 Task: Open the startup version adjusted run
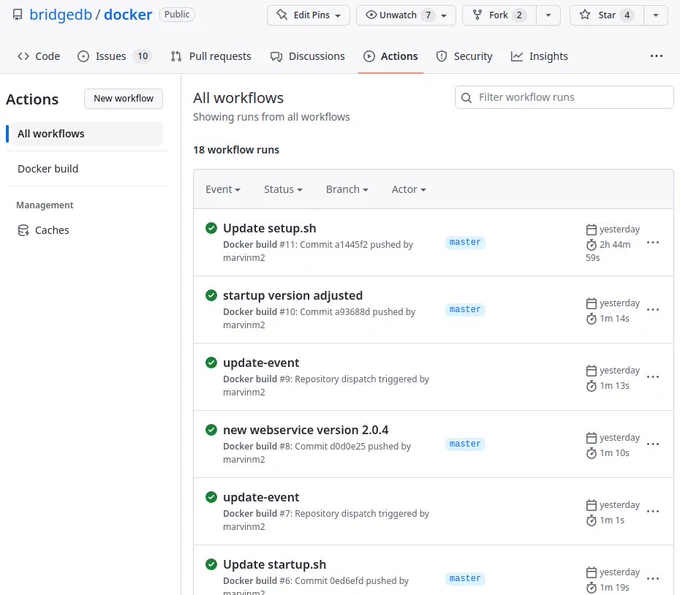(x=293, y=295)
